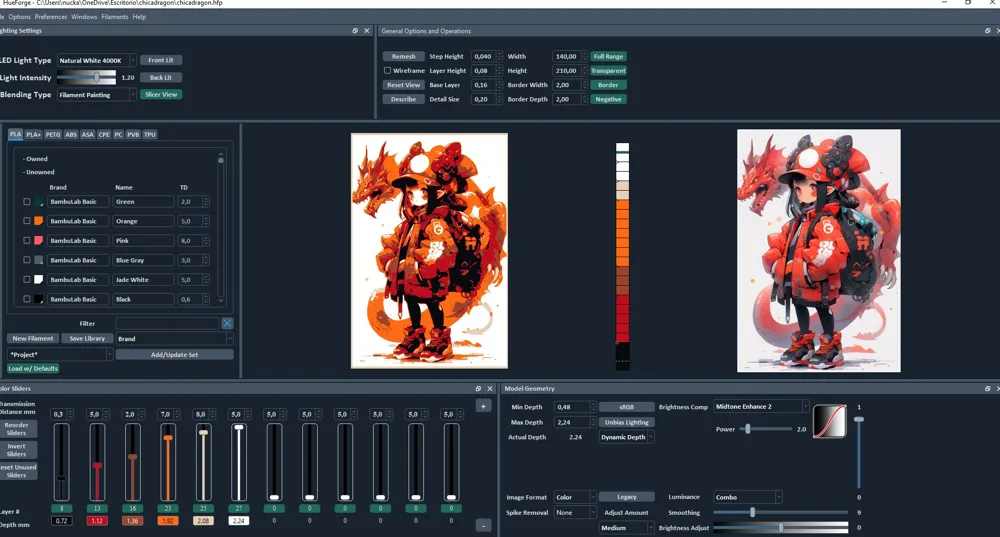Undock the Model Geometry panel
Screen dimensions: 1000x537
tap(987, 388)
